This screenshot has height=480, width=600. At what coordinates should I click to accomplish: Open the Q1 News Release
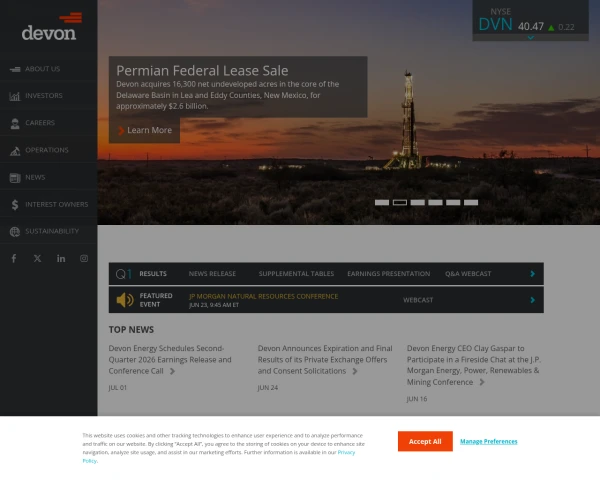tap(212, 274)
